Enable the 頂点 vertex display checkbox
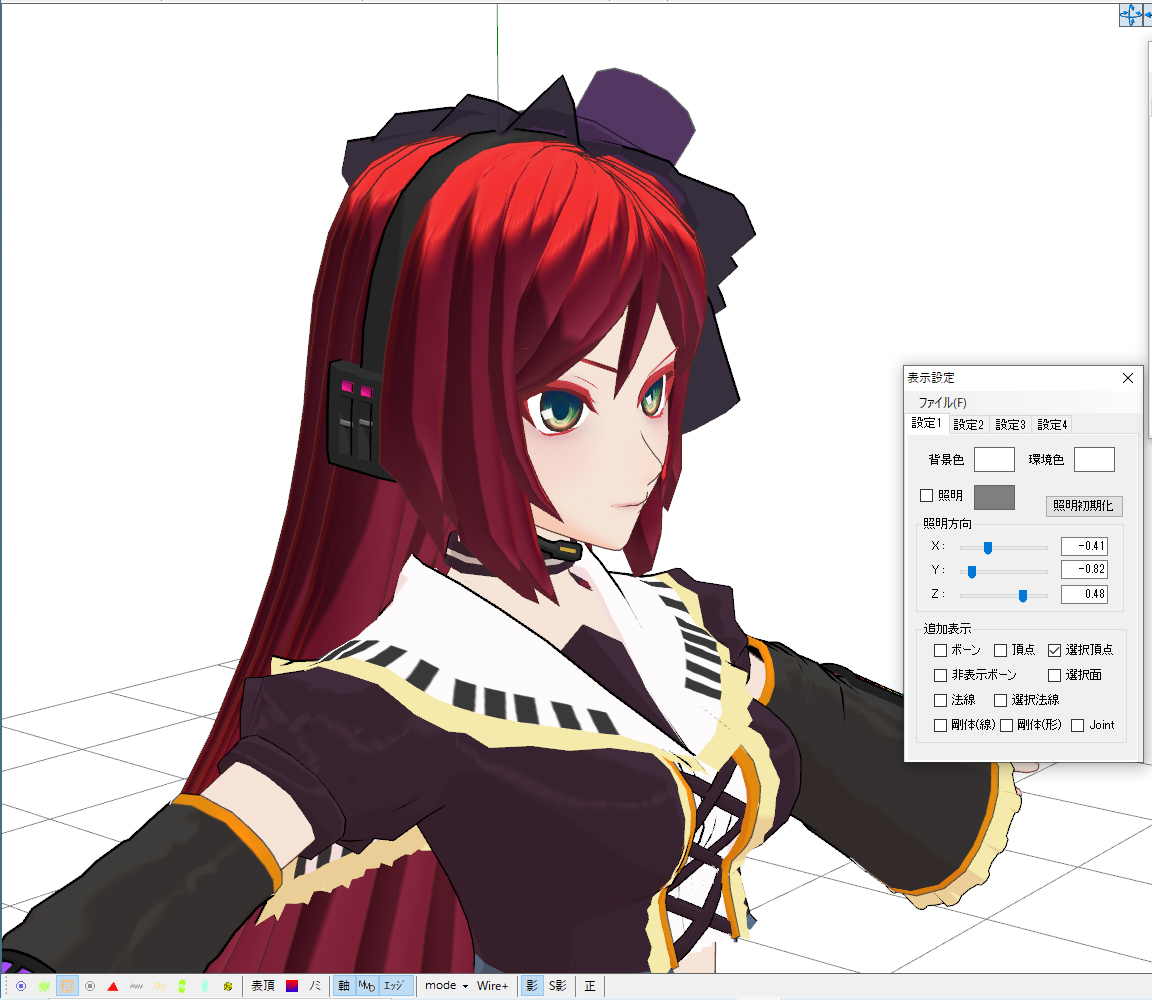Image resolution: width=1152 pixels, height=1000 pixels. tap(1001, 650)
